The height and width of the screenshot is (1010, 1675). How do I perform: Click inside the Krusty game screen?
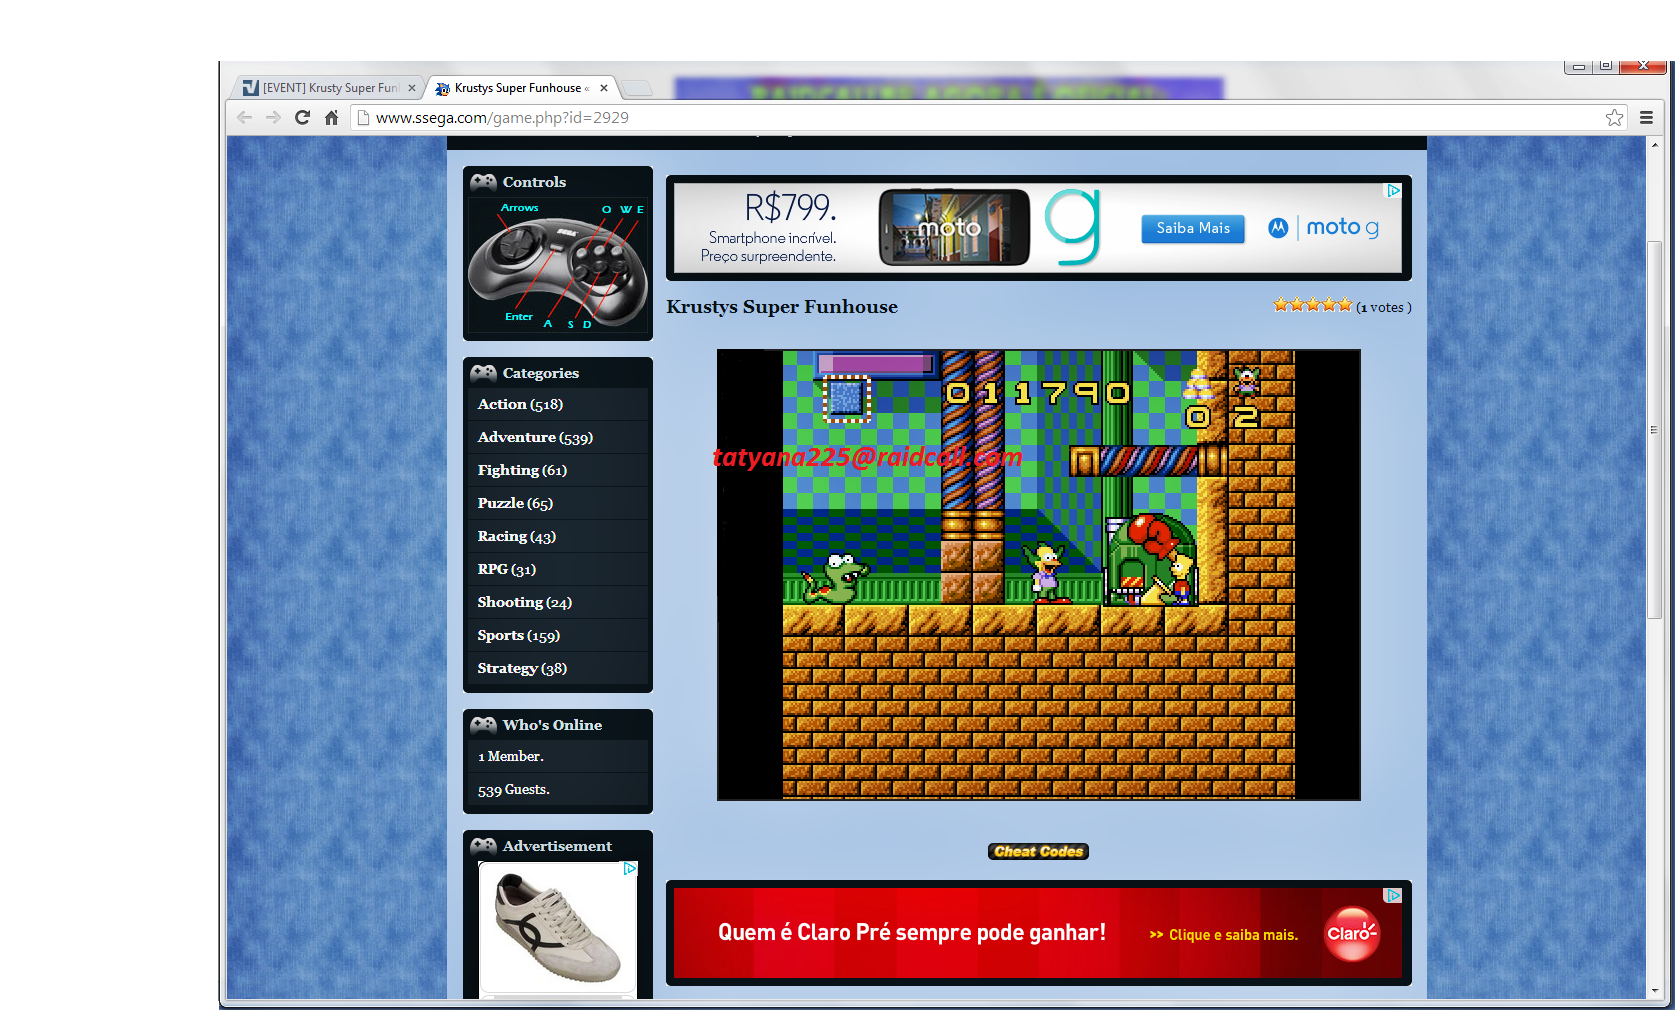click(1039, 575)
